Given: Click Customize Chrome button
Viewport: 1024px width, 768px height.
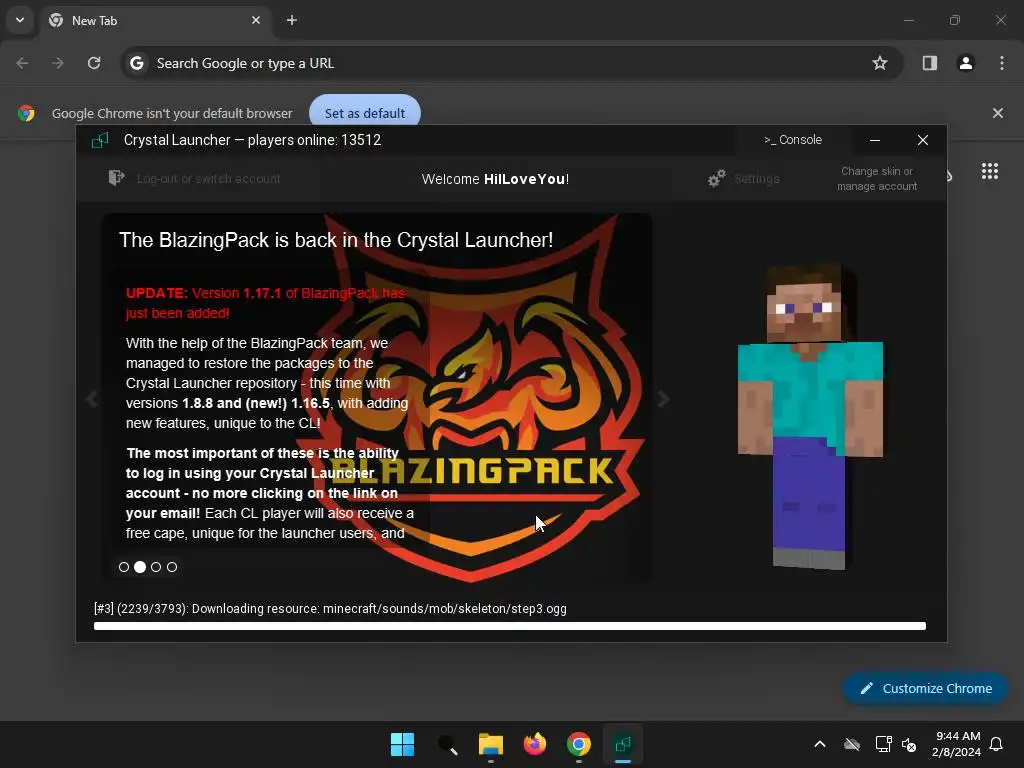Looking at the screenshot, I should tap(925, 688).
